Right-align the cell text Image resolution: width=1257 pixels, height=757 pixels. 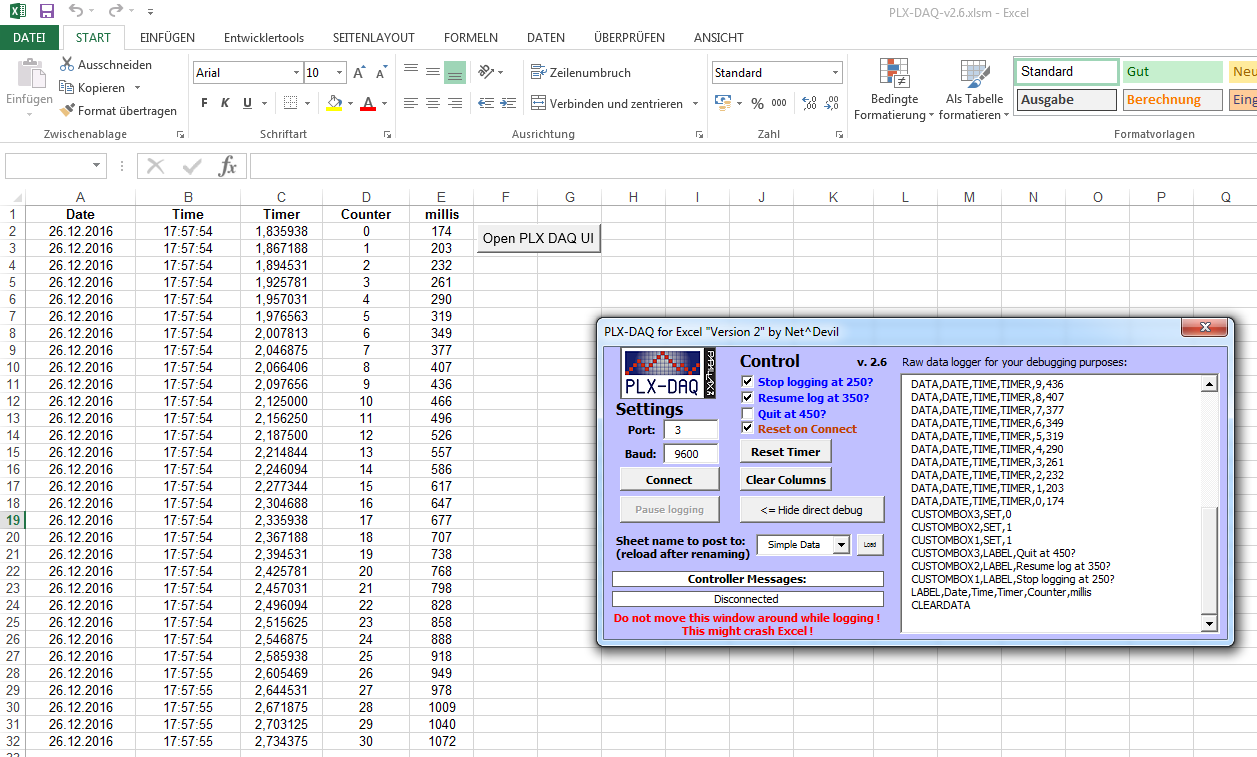(455, 103)
